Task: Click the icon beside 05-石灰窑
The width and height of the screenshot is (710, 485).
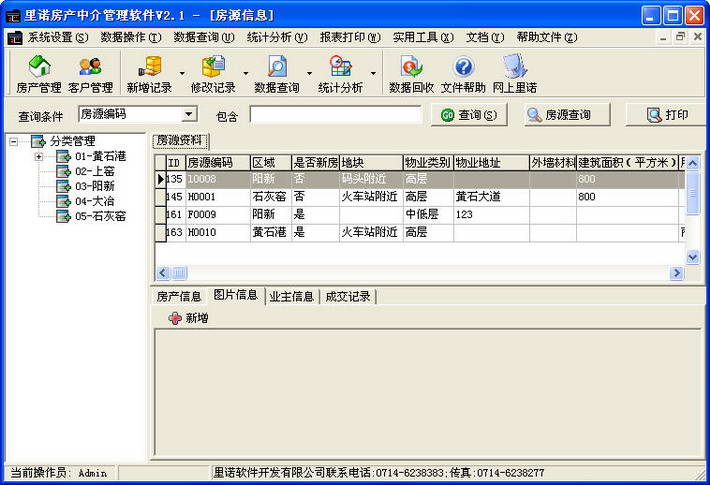Action: 63,216
